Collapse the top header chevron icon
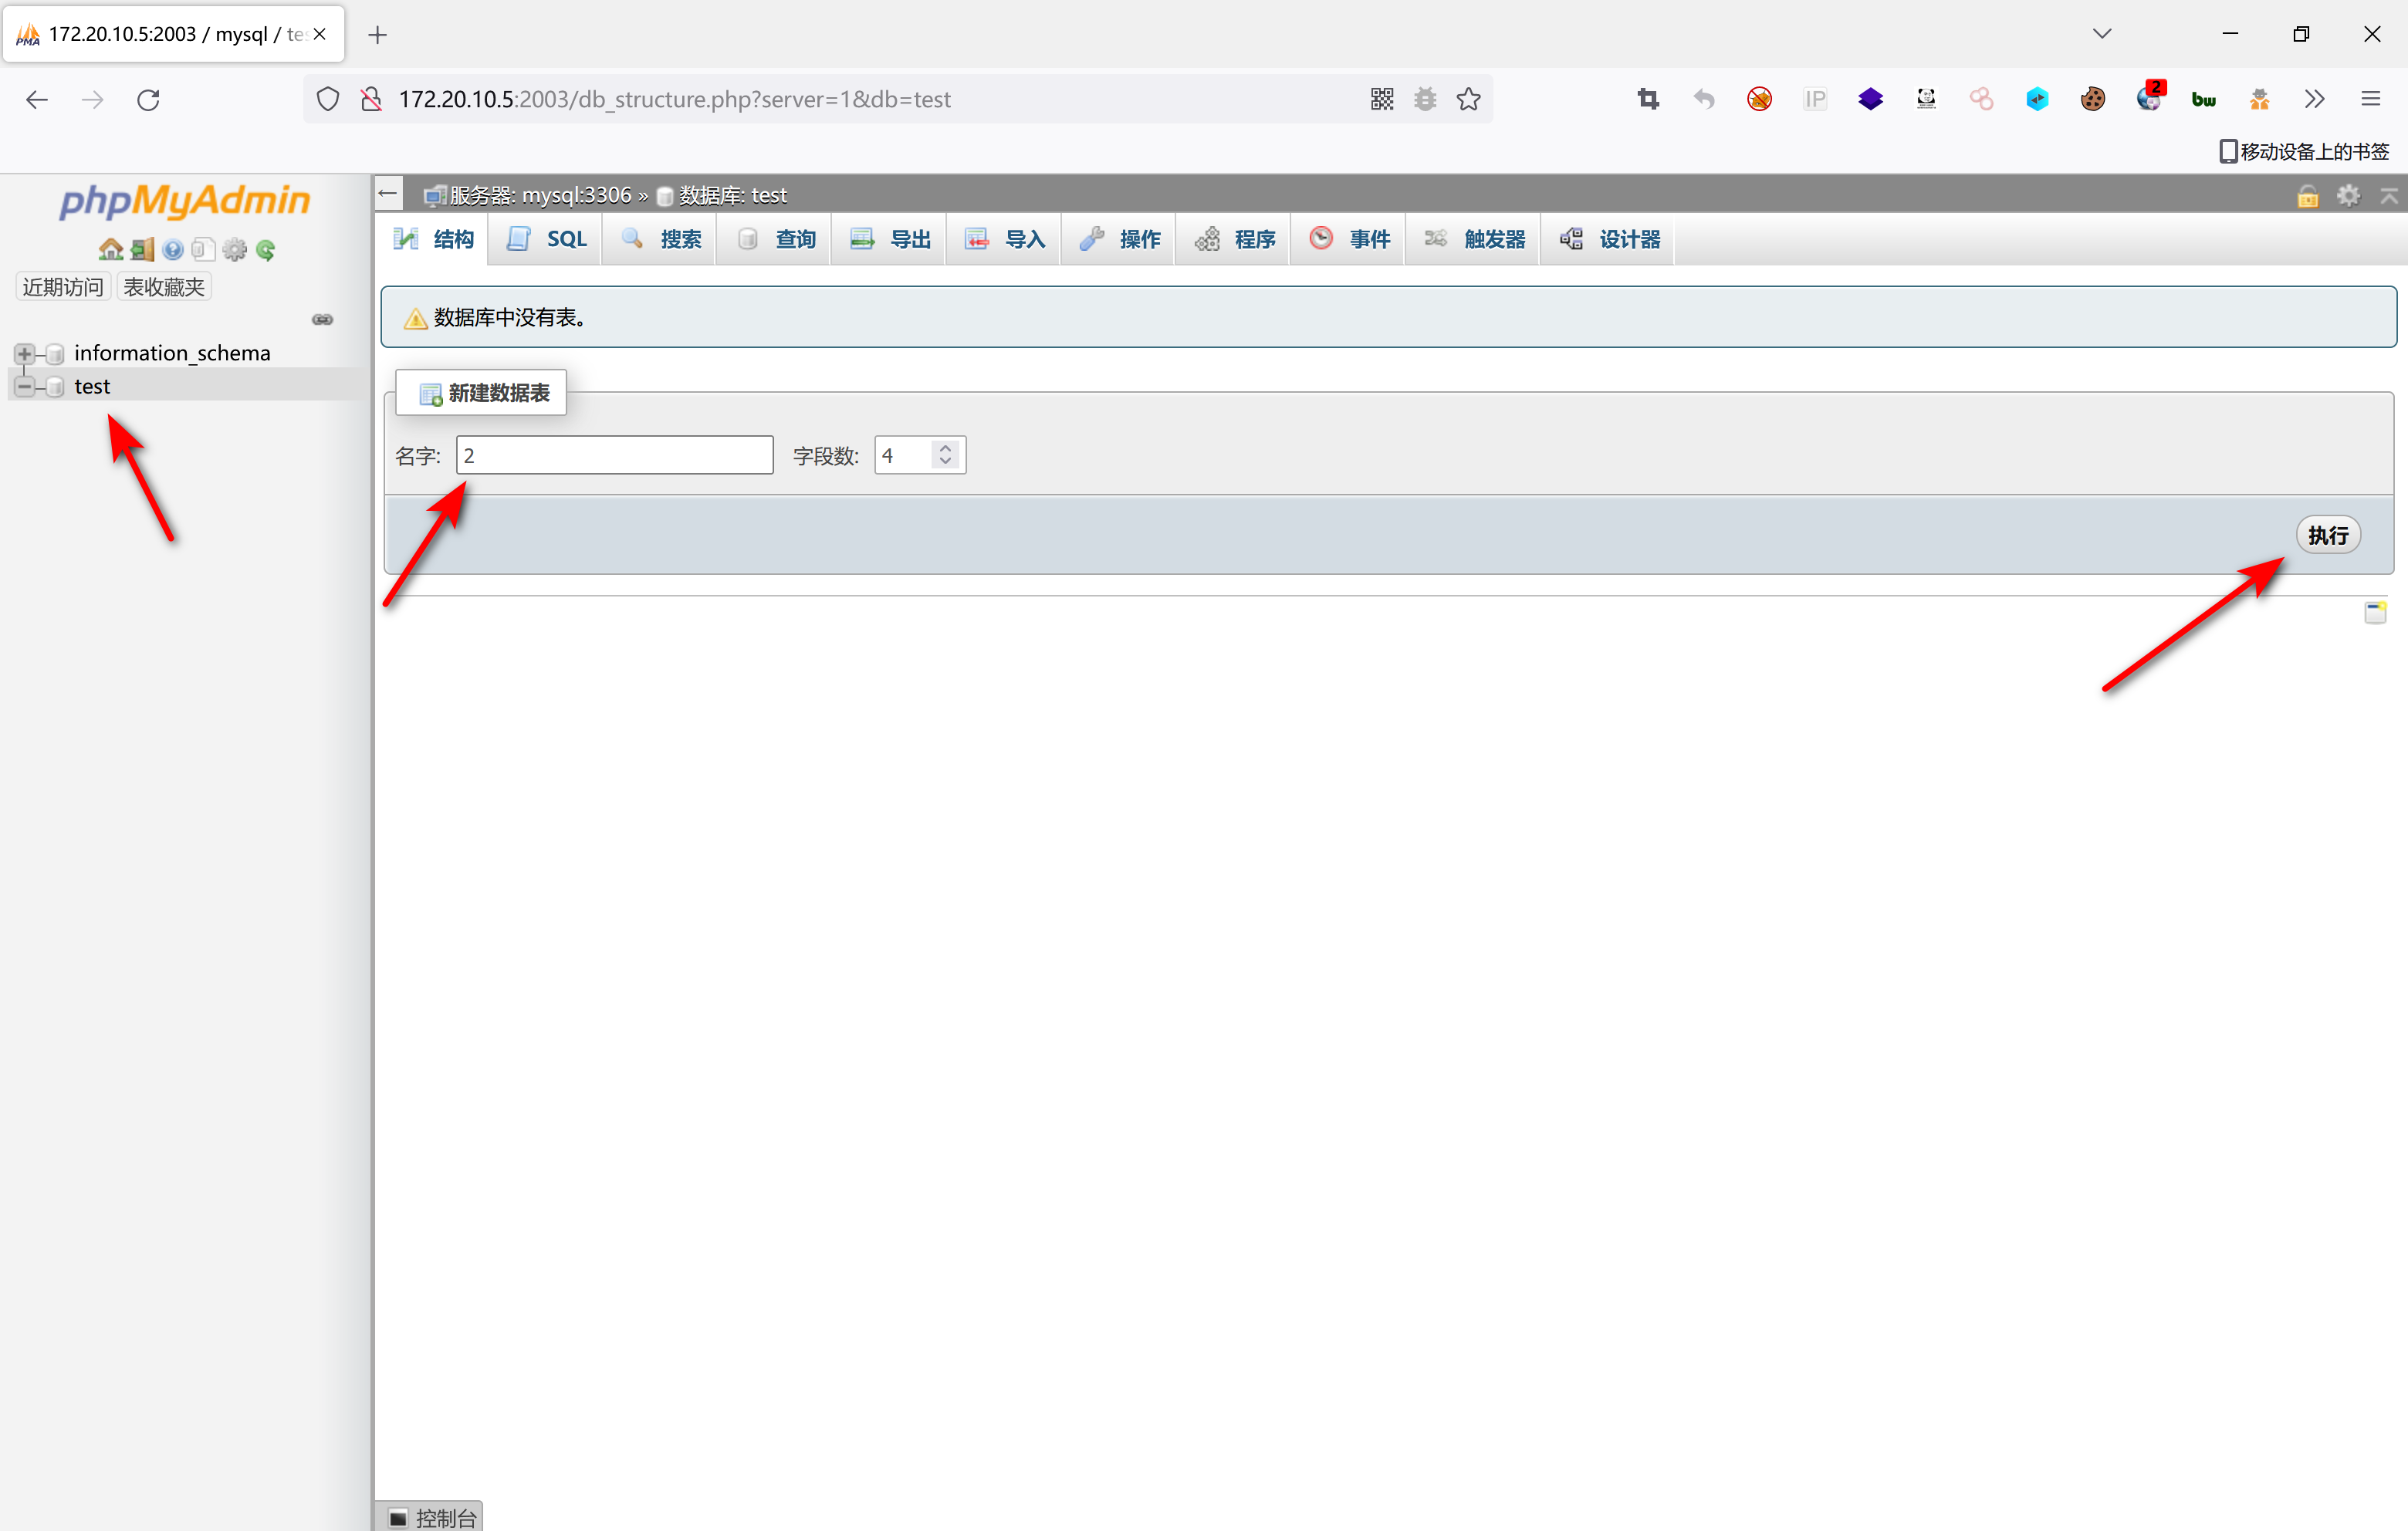This screenshot has width=2408, height=1531. 2388,195
